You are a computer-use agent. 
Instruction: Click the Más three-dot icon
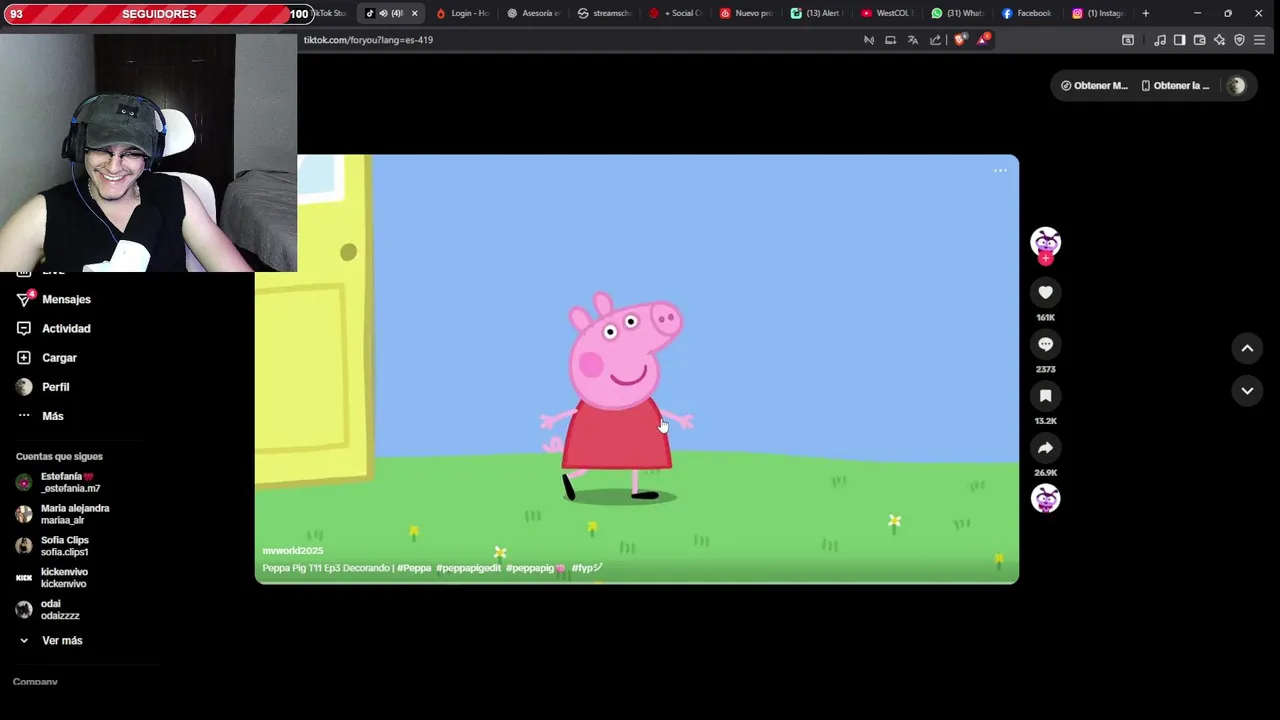(x=24, y=416)
